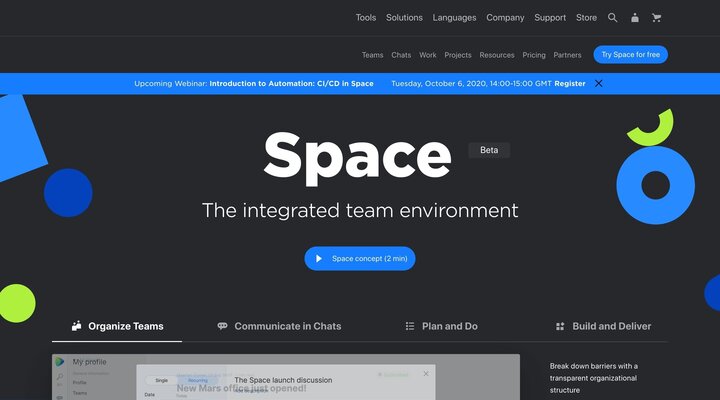Open the Company menu

click(505, 18)
